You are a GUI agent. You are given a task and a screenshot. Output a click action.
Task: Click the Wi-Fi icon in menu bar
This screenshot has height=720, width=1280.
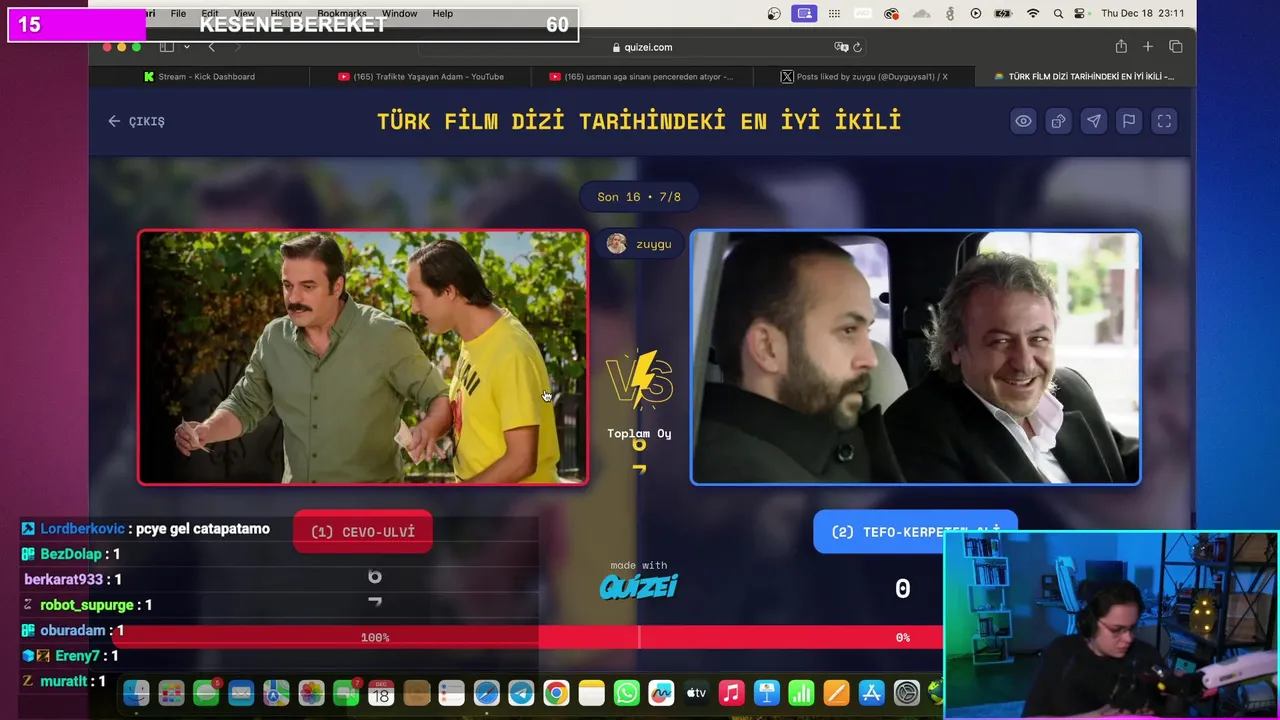[x=1033, y=14]
